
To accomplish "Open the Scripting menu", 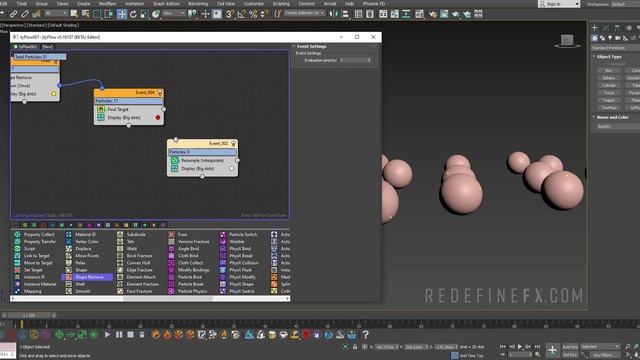I will pos(281,4).
